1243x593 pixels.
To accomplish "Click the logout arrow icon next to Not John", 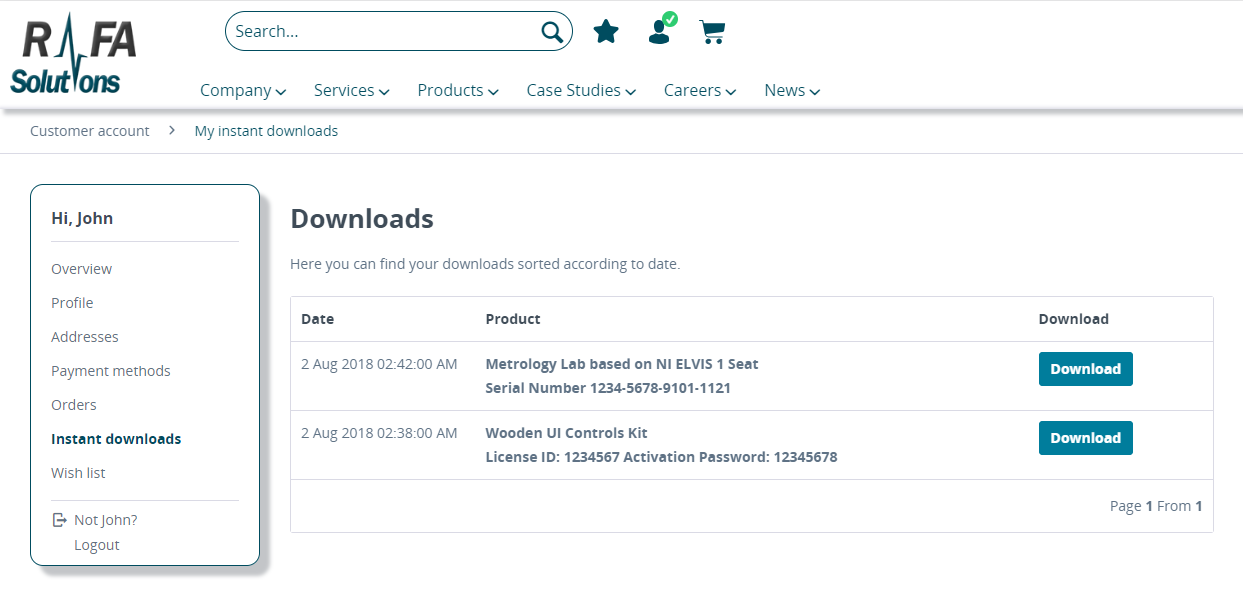I will tap(58, 519).
